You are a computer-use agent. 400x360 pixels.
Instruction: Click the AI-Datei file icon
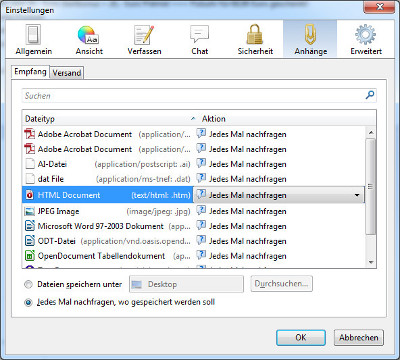[x=30, y=164]
